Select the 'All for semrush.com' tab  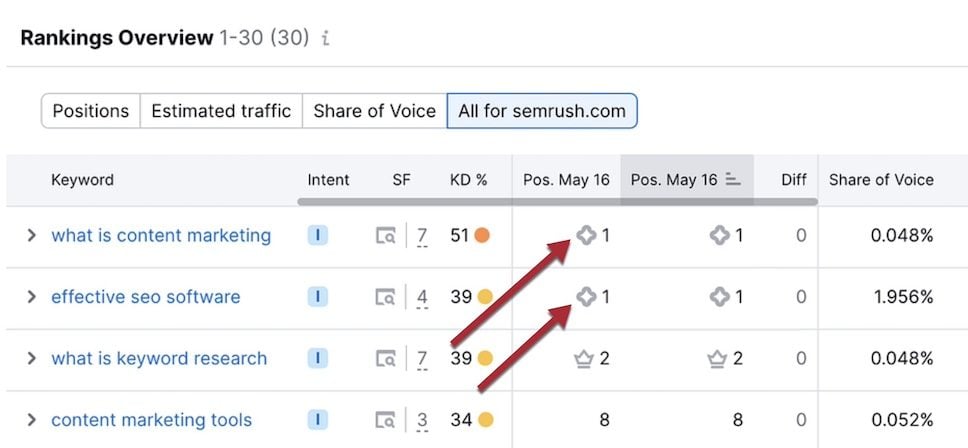[541, 111]
